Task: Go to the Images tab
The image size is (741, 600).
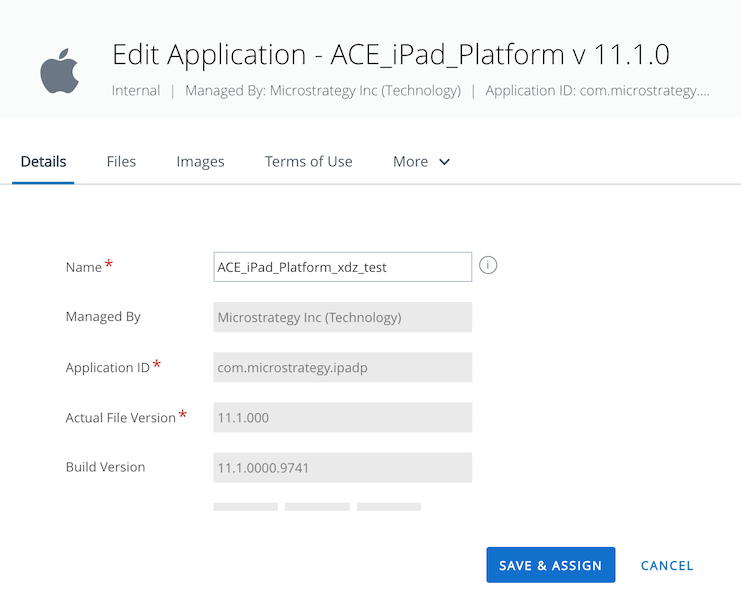Action: pyautogui.click(x=200, y=162)
